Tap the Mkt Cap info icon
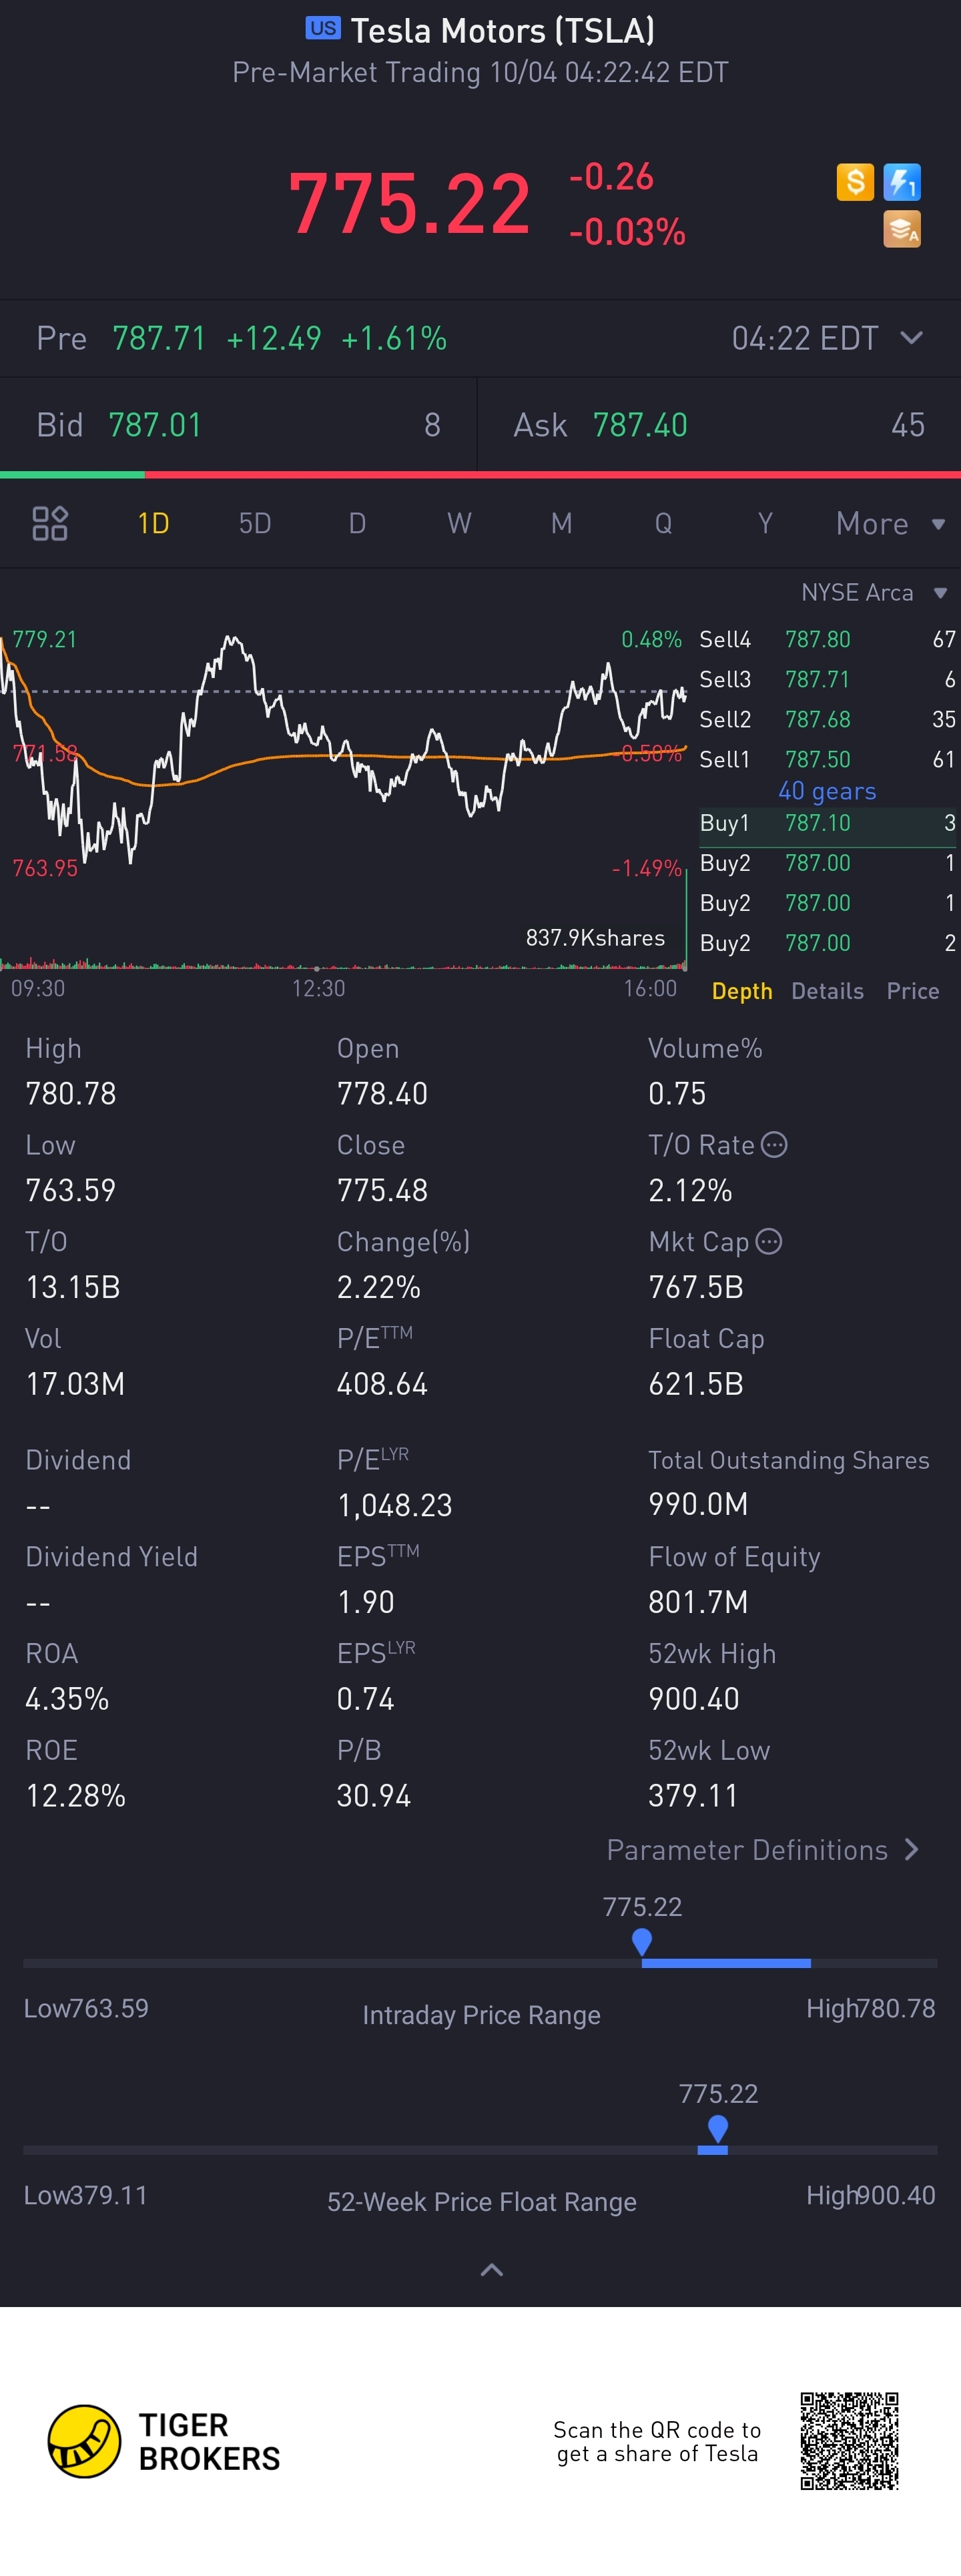The height and width of the screenshot is (2576, 961). 769,1242
